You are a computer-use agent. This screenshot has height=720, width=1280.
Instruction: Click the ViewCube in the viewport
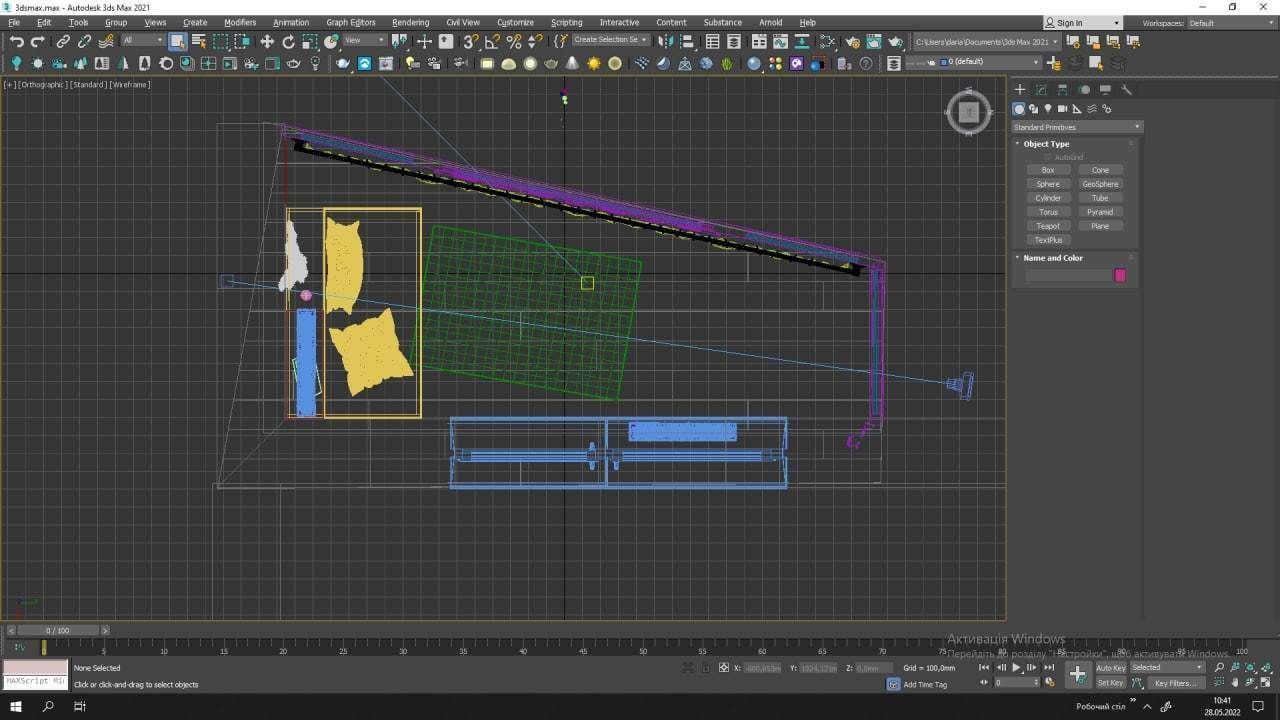click(x=968, y=113)
